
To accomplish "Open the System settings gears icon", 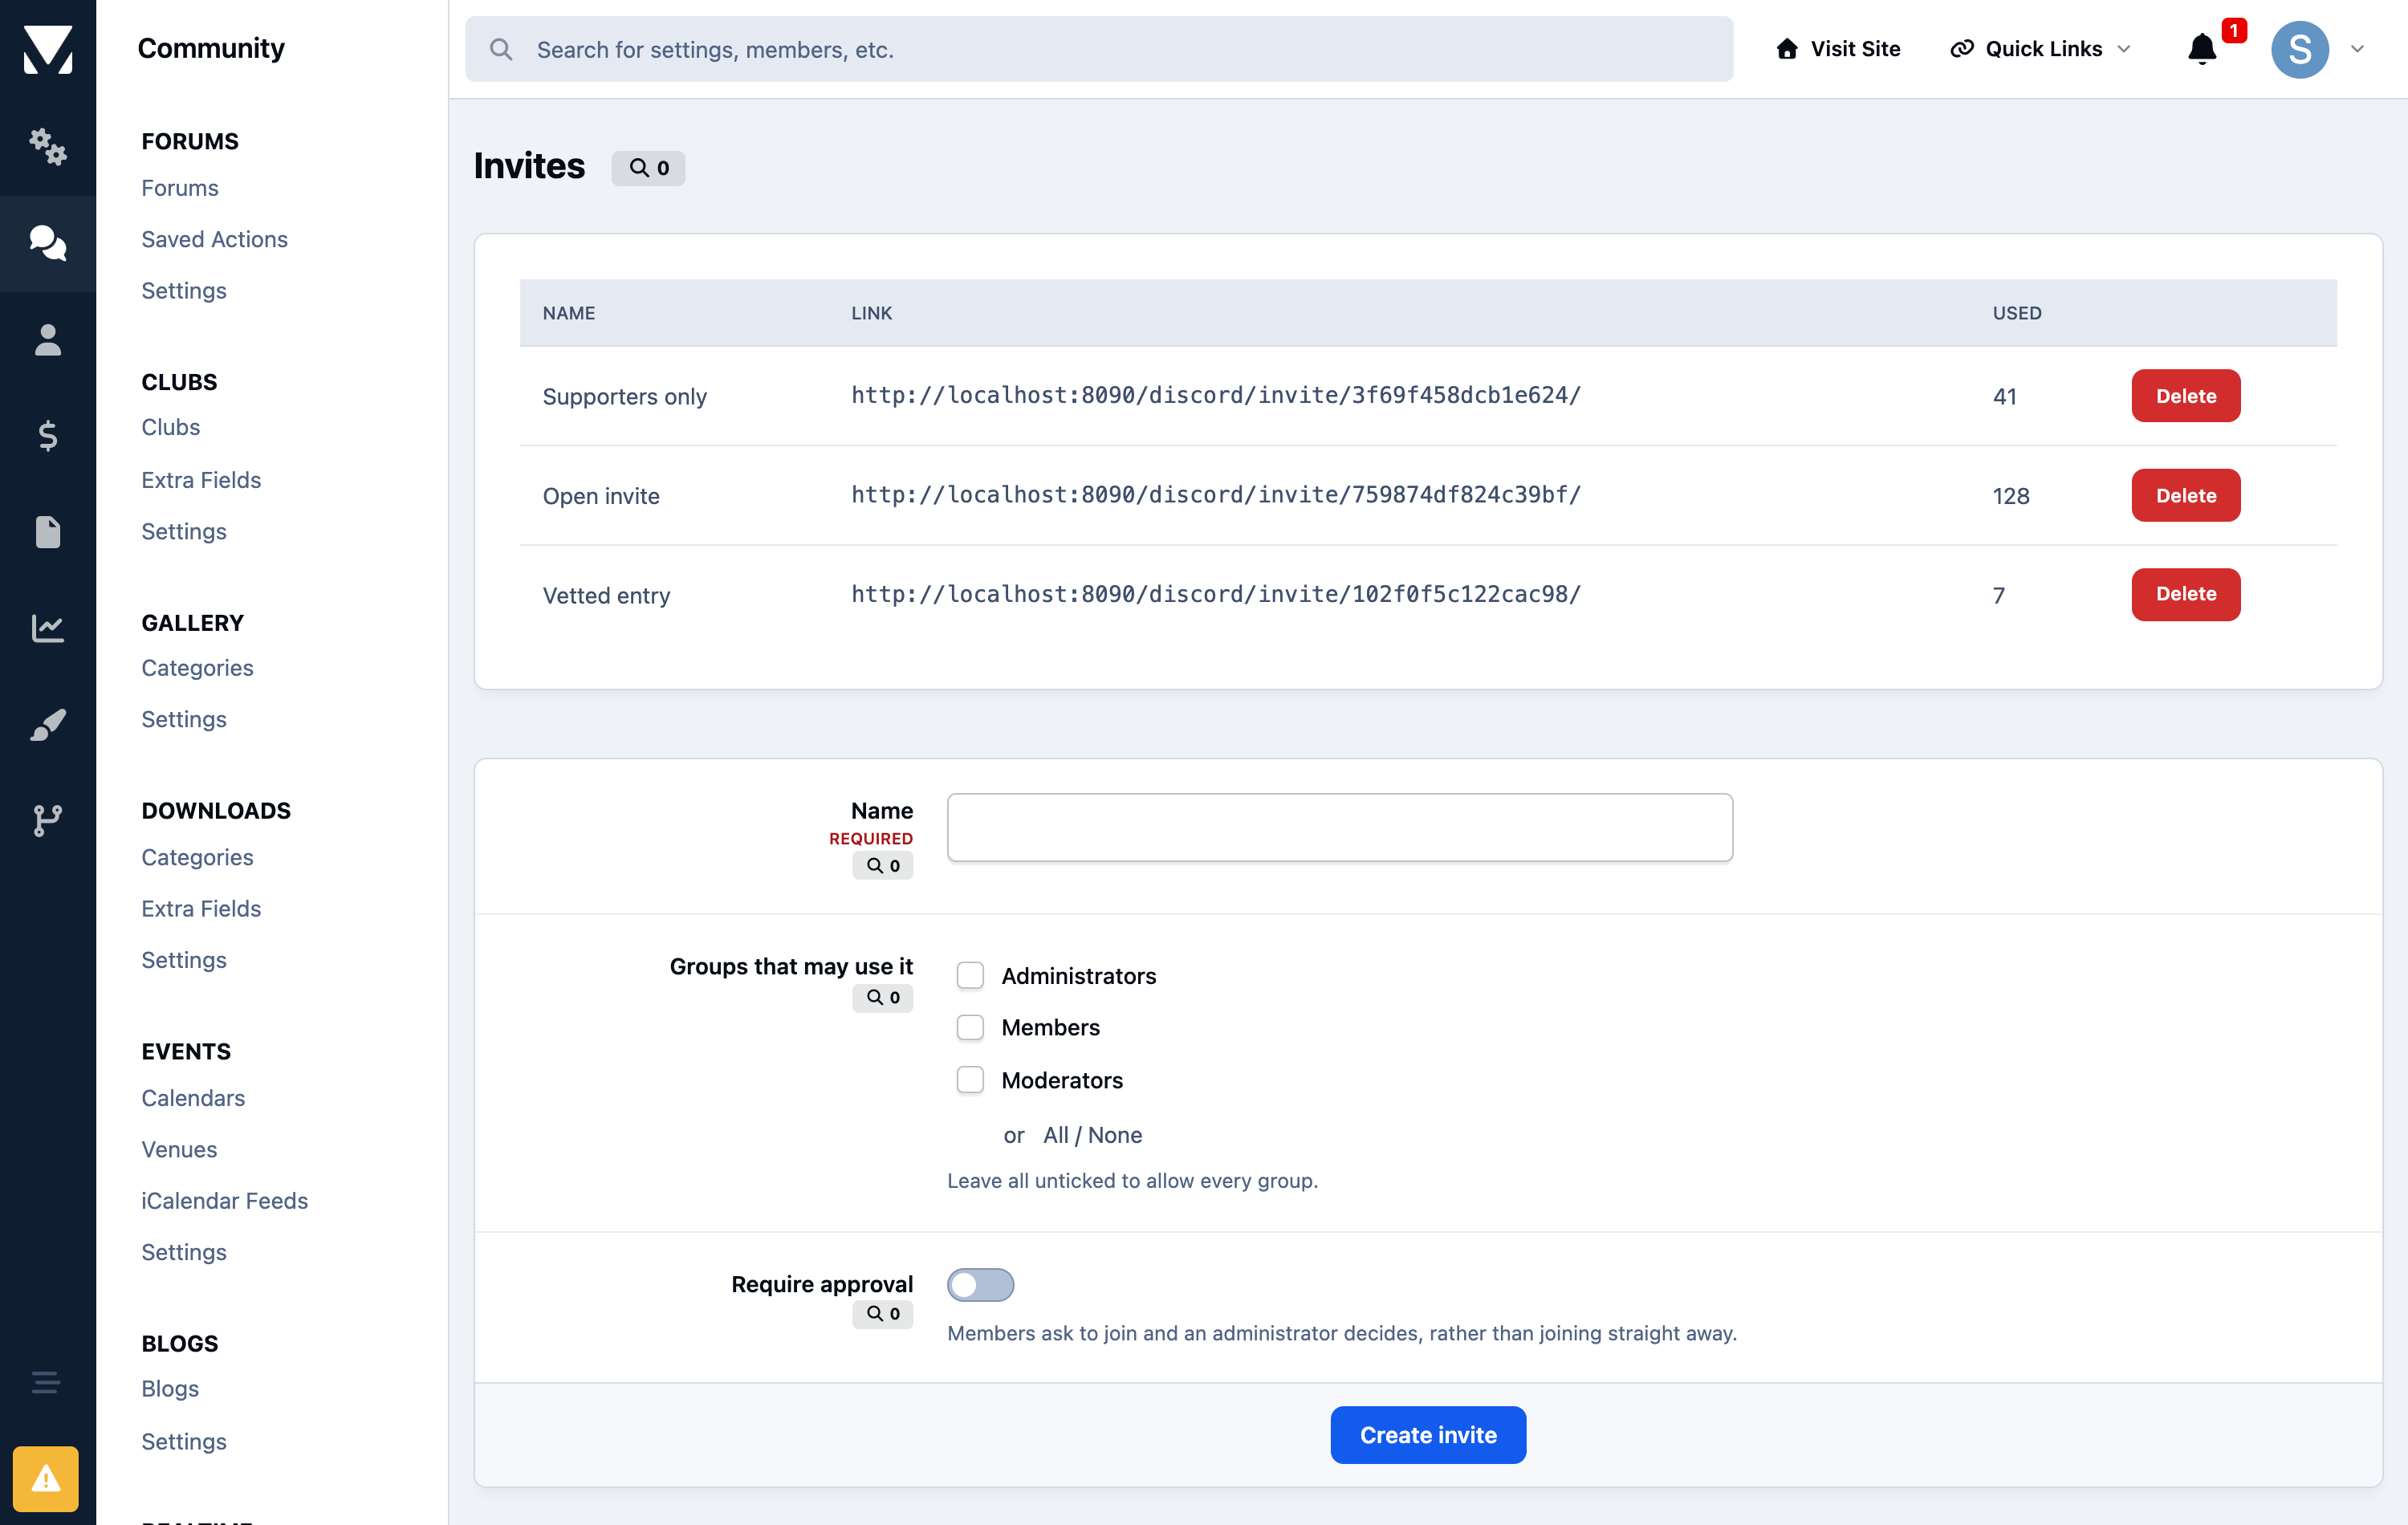I will click(x=48, y=146).
